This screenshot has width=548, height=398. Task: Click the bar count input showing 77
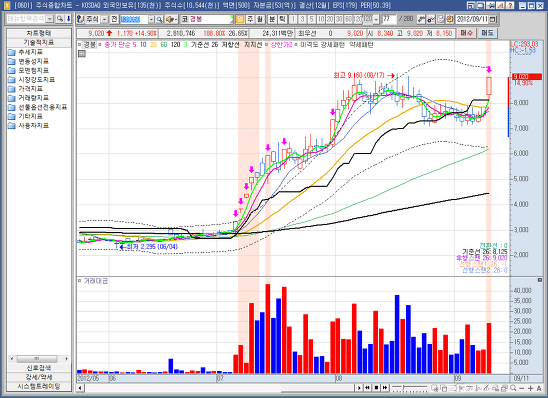tap(389, 19)
